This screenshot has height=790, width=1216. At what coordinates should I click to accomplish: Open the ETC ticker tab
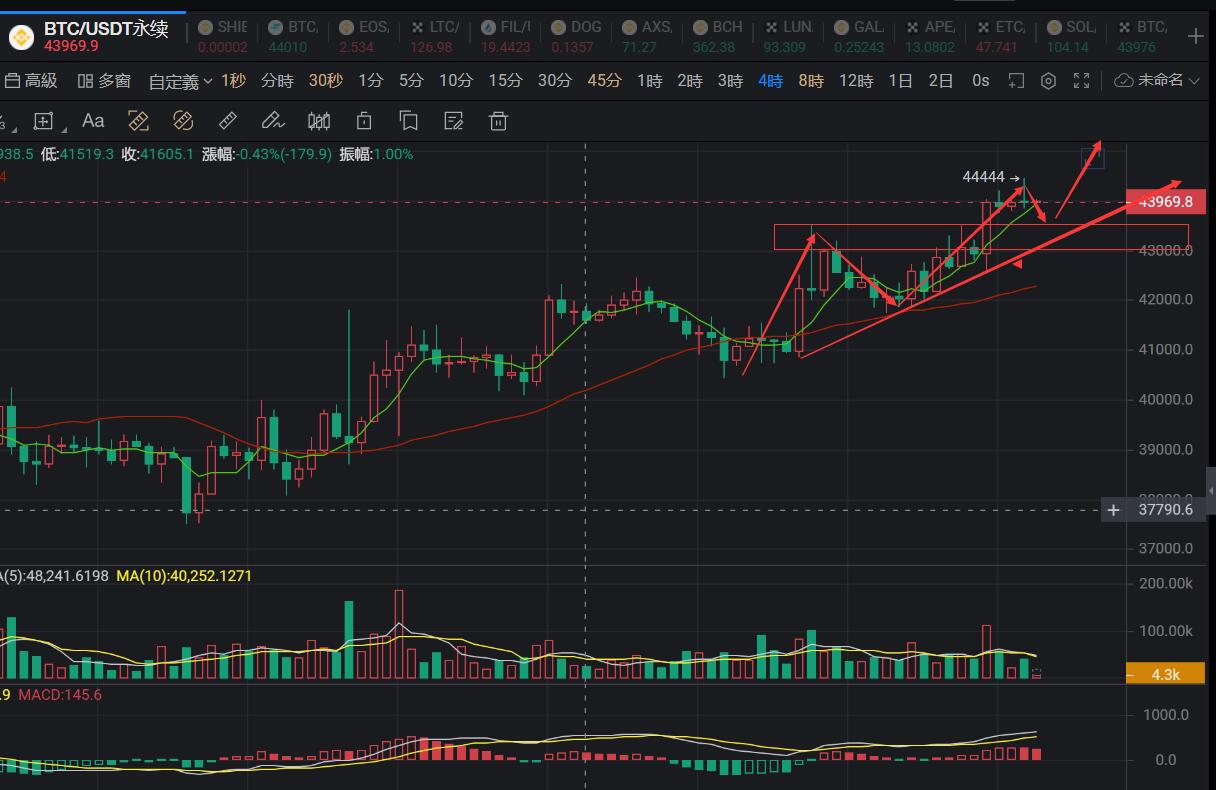(1000, 36)
